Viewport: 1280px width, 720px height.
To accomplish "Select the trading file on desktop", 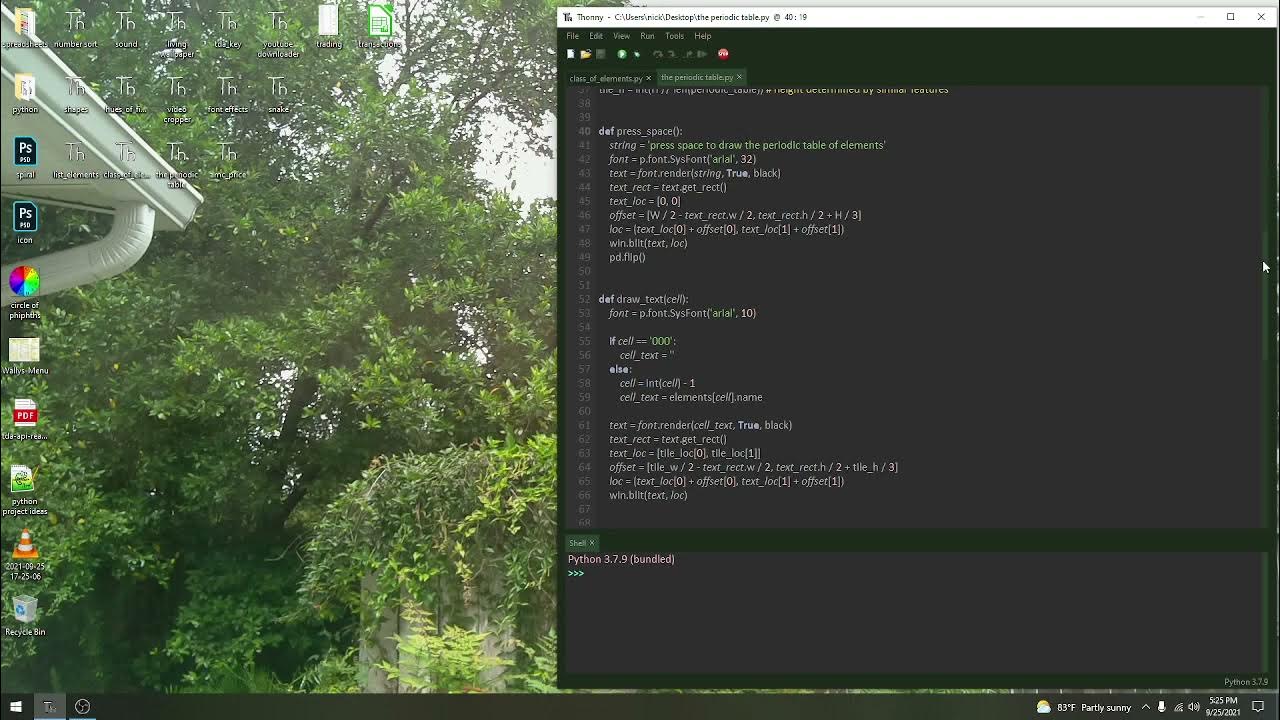I will pyautogui.click(x=329, y=28).
